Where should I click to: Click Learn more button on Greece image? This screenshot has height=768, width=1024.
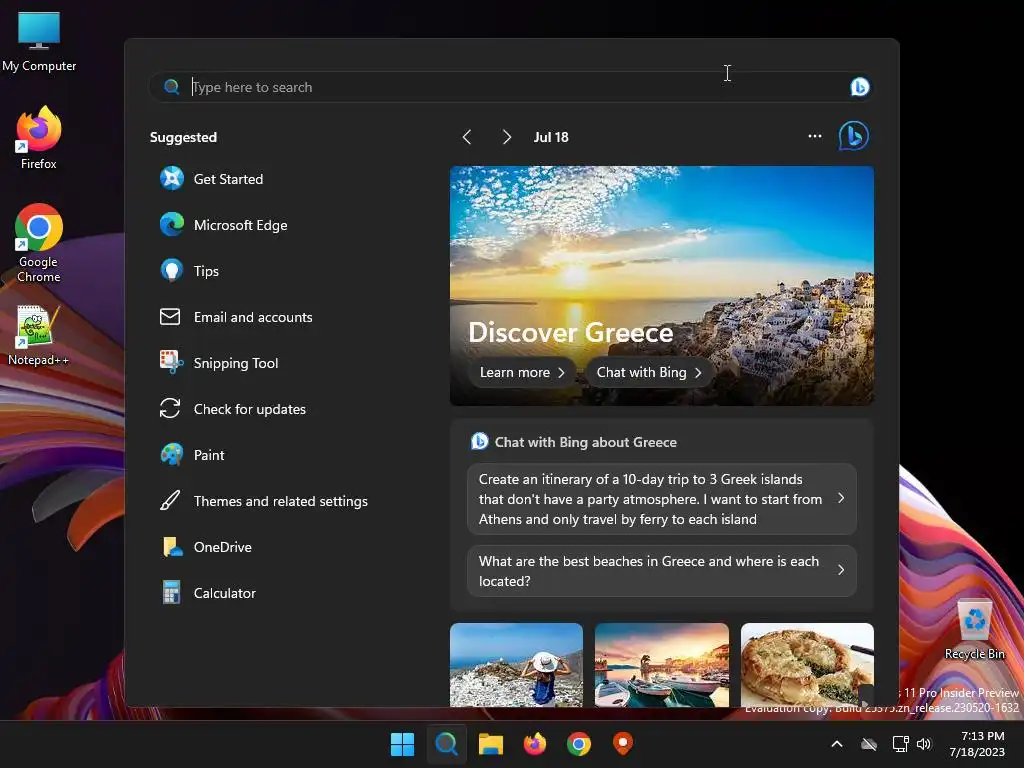click(x=522, y=372)
